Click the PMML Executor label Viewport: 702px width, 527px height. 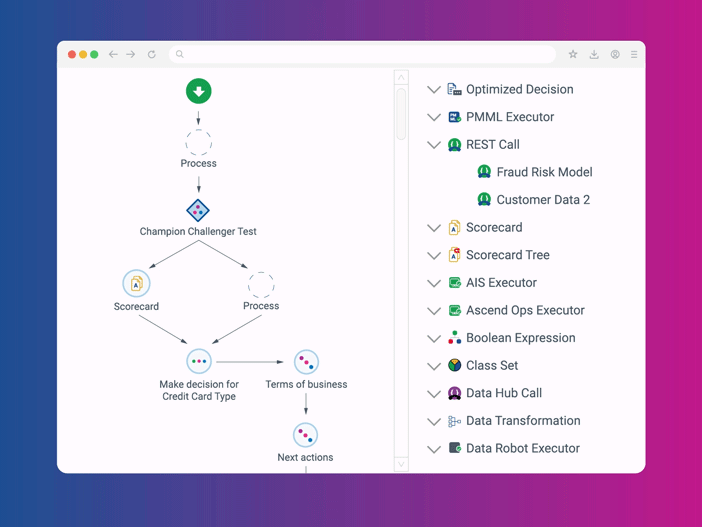coord(509,117)
